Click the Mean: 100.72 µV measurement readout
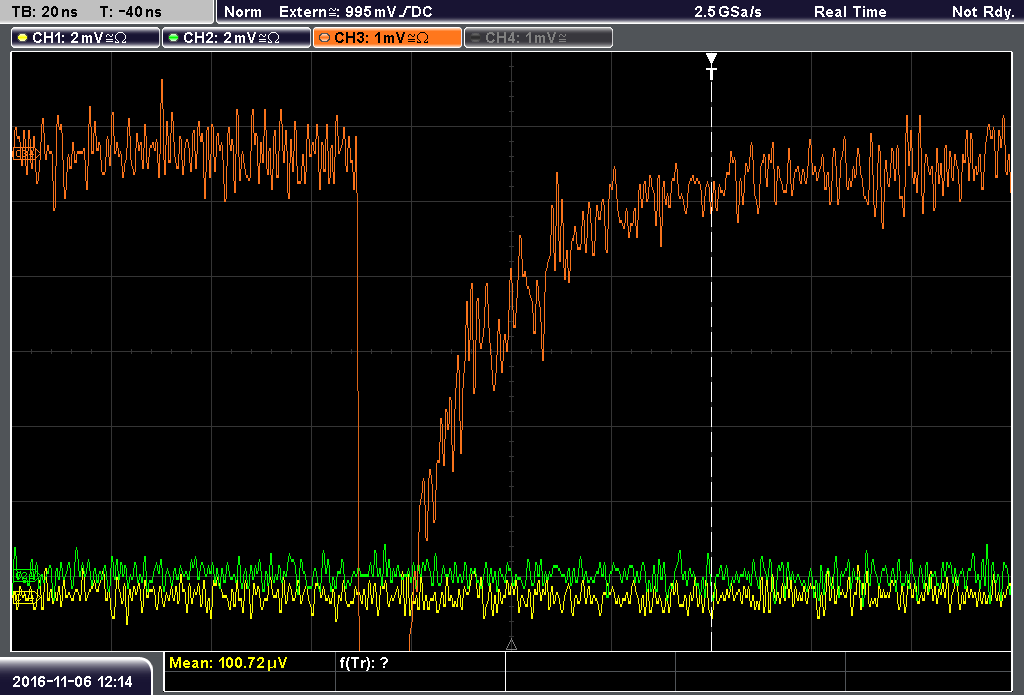The image size is (1024, 695). (228, 663)
